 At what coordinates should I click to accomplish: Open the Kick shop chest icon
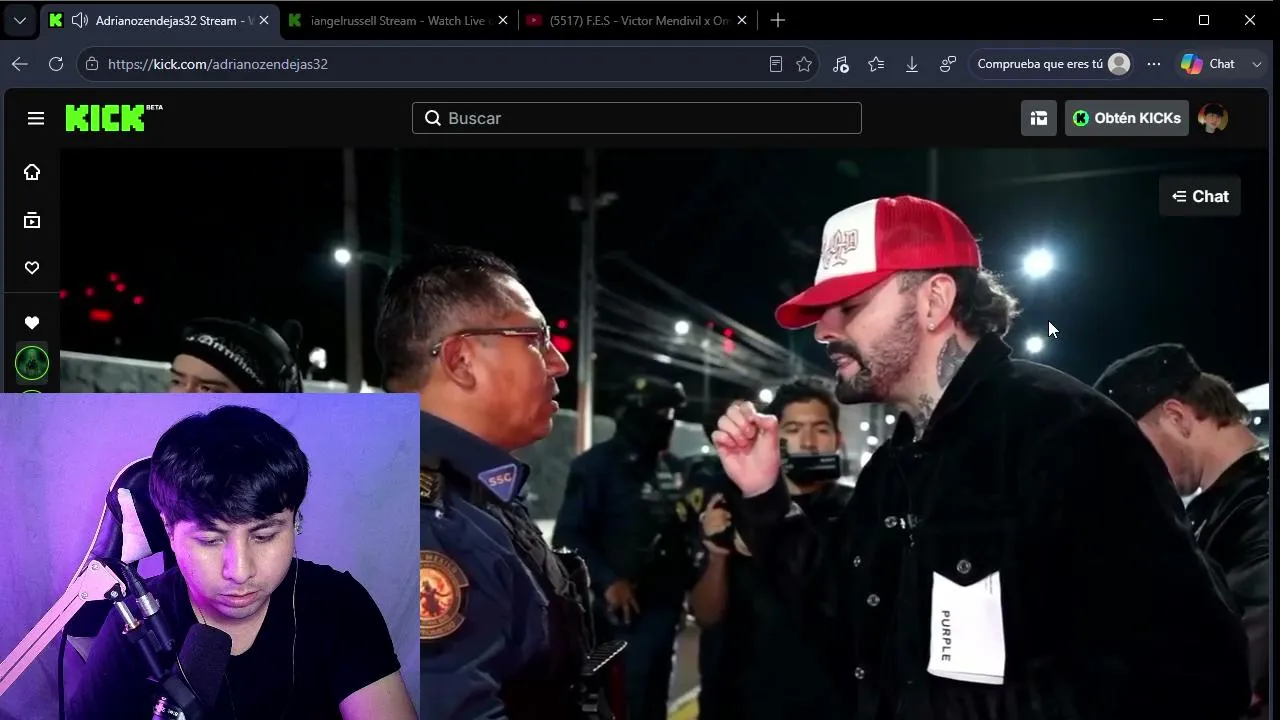pyautogui.click(x=1039, y=118)
